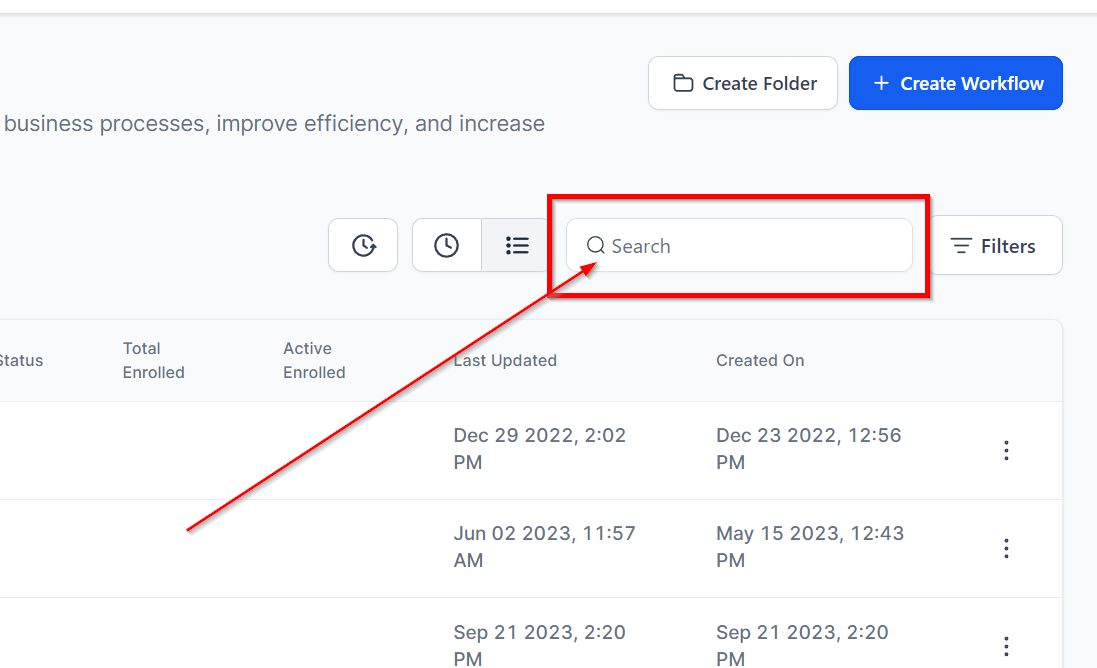Click the folder icon on Create Folder
The image size is (1097, 668).
[x=683, y=83]
